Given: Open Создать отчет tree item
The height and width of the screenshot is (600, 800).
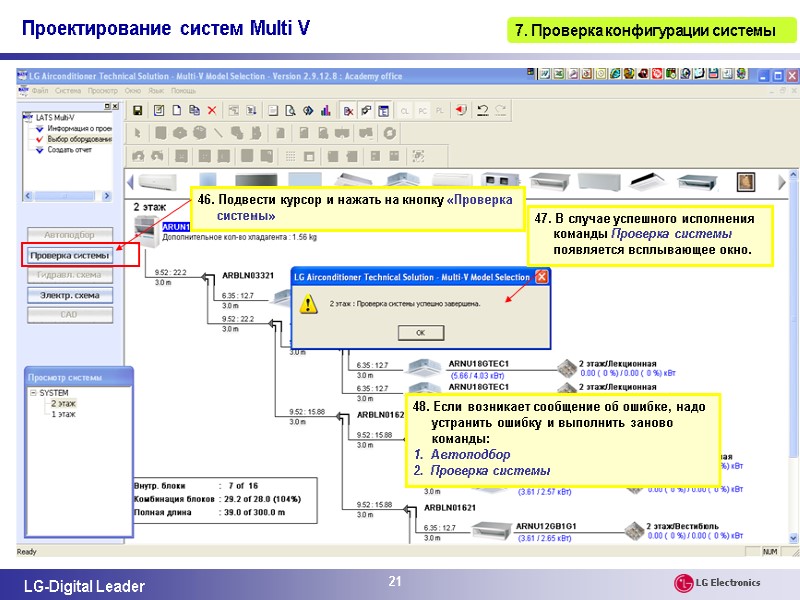Looking at the screenshot, I should tap(69, 150).
